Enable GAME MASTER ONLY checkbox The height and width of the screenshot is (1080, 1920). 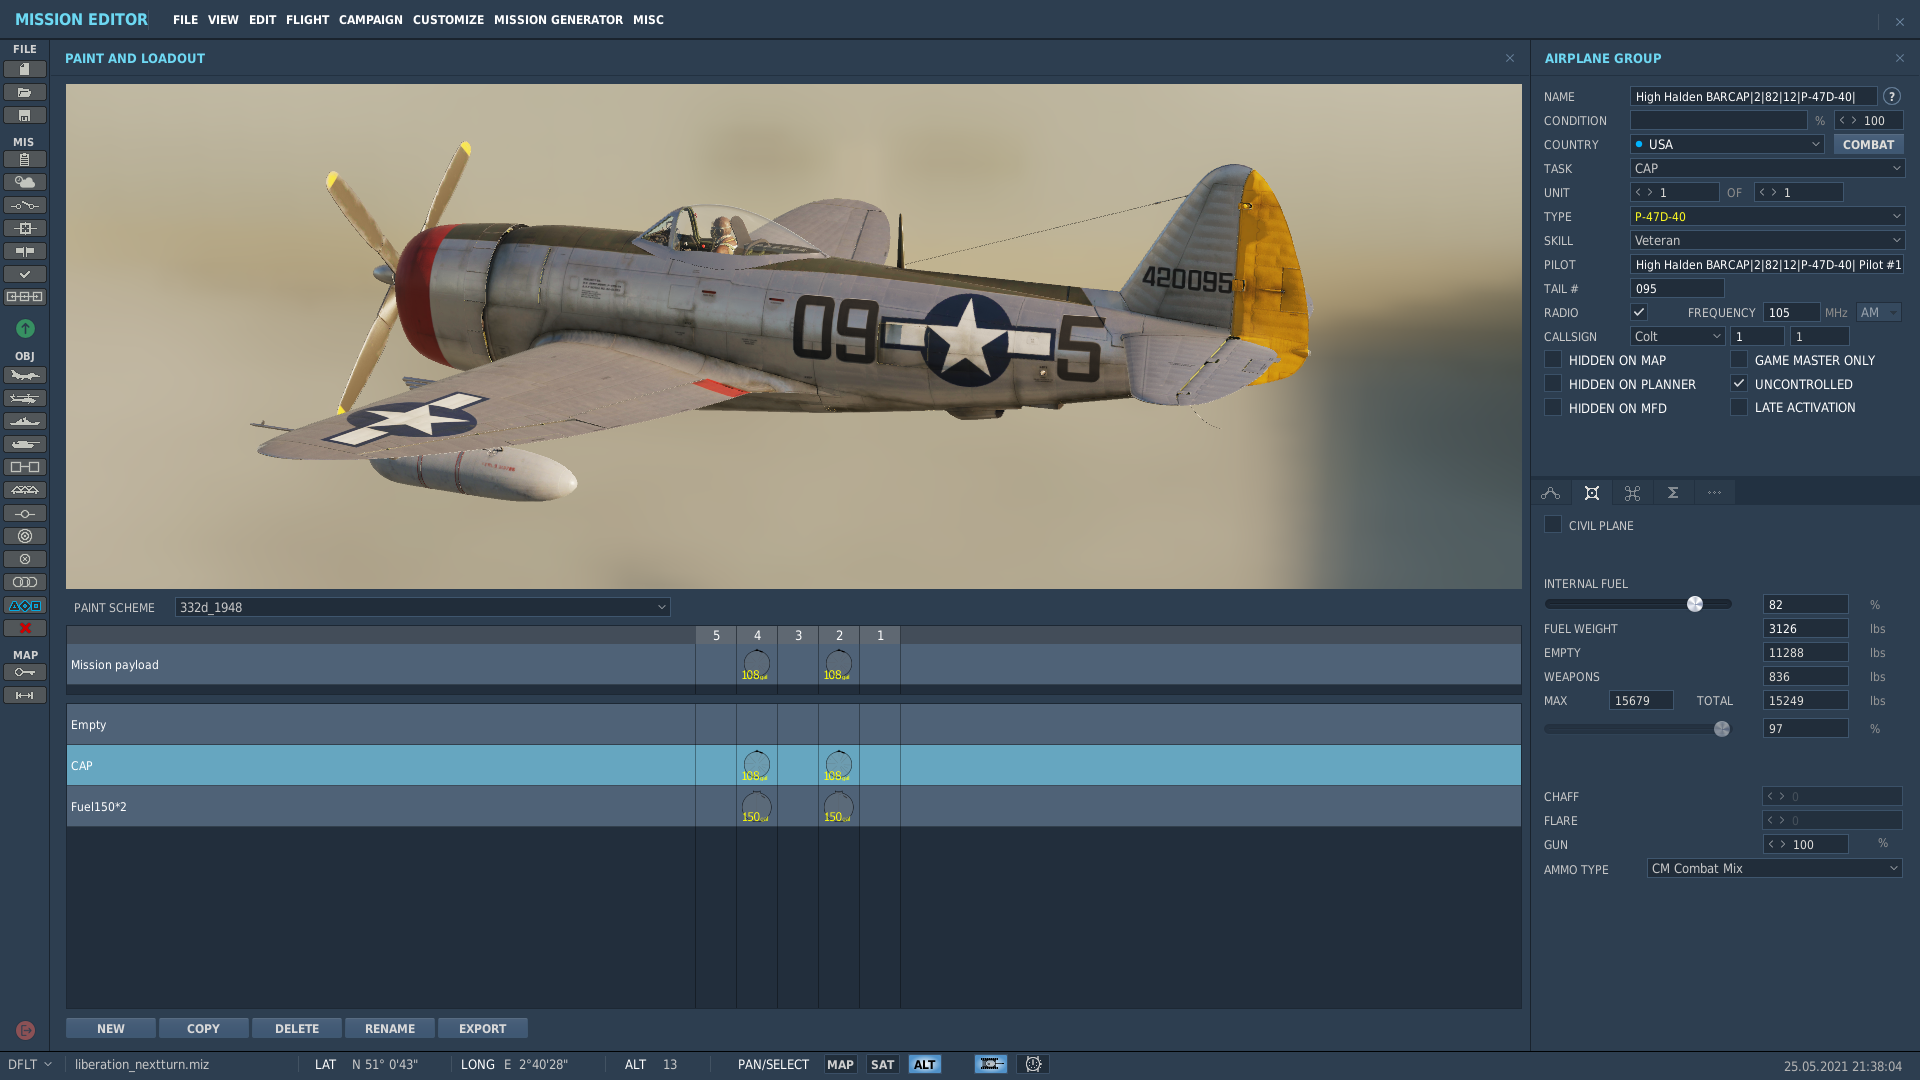pos(1739,359)
